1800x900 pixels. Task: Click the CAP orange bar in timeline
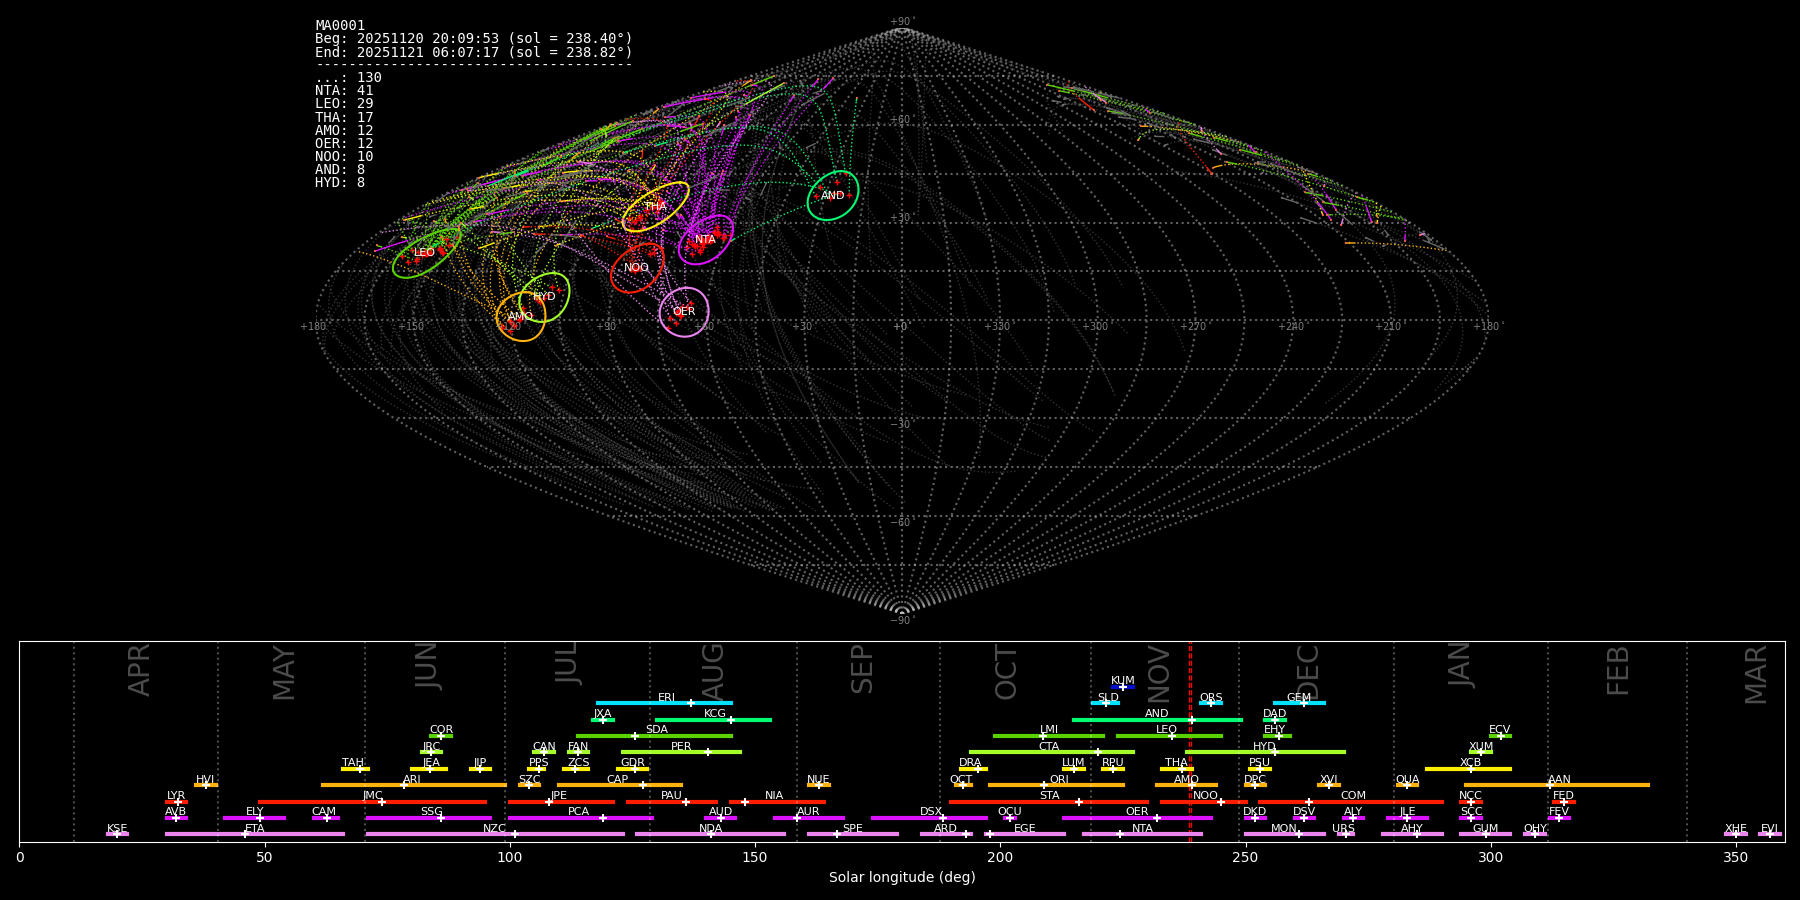[620, 785]
